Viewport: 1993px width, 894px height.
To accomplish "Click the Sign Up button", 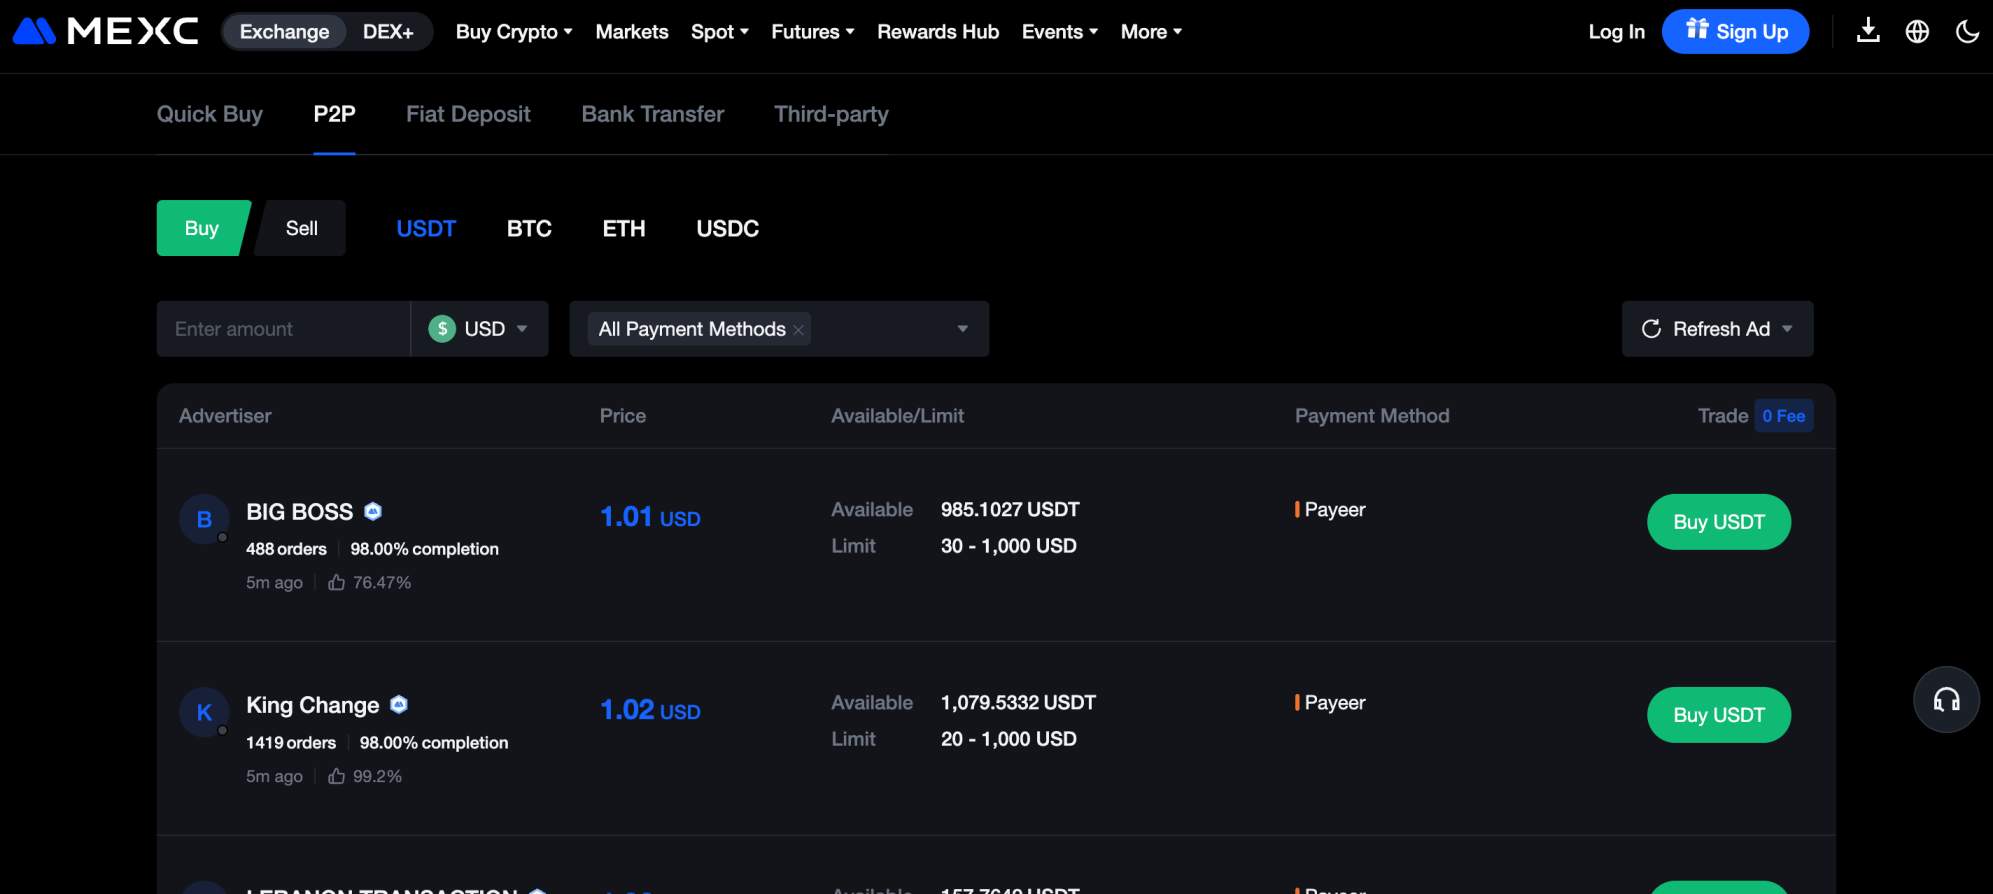I will pos(1735,31).
